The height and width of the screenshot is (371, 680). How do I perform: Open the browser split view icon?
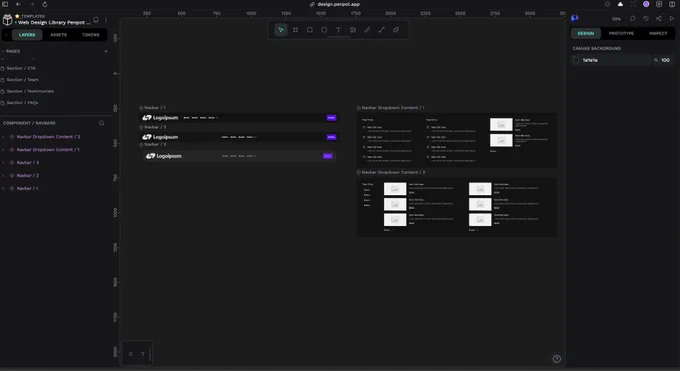pyautogui.click(x=672, y=4)
